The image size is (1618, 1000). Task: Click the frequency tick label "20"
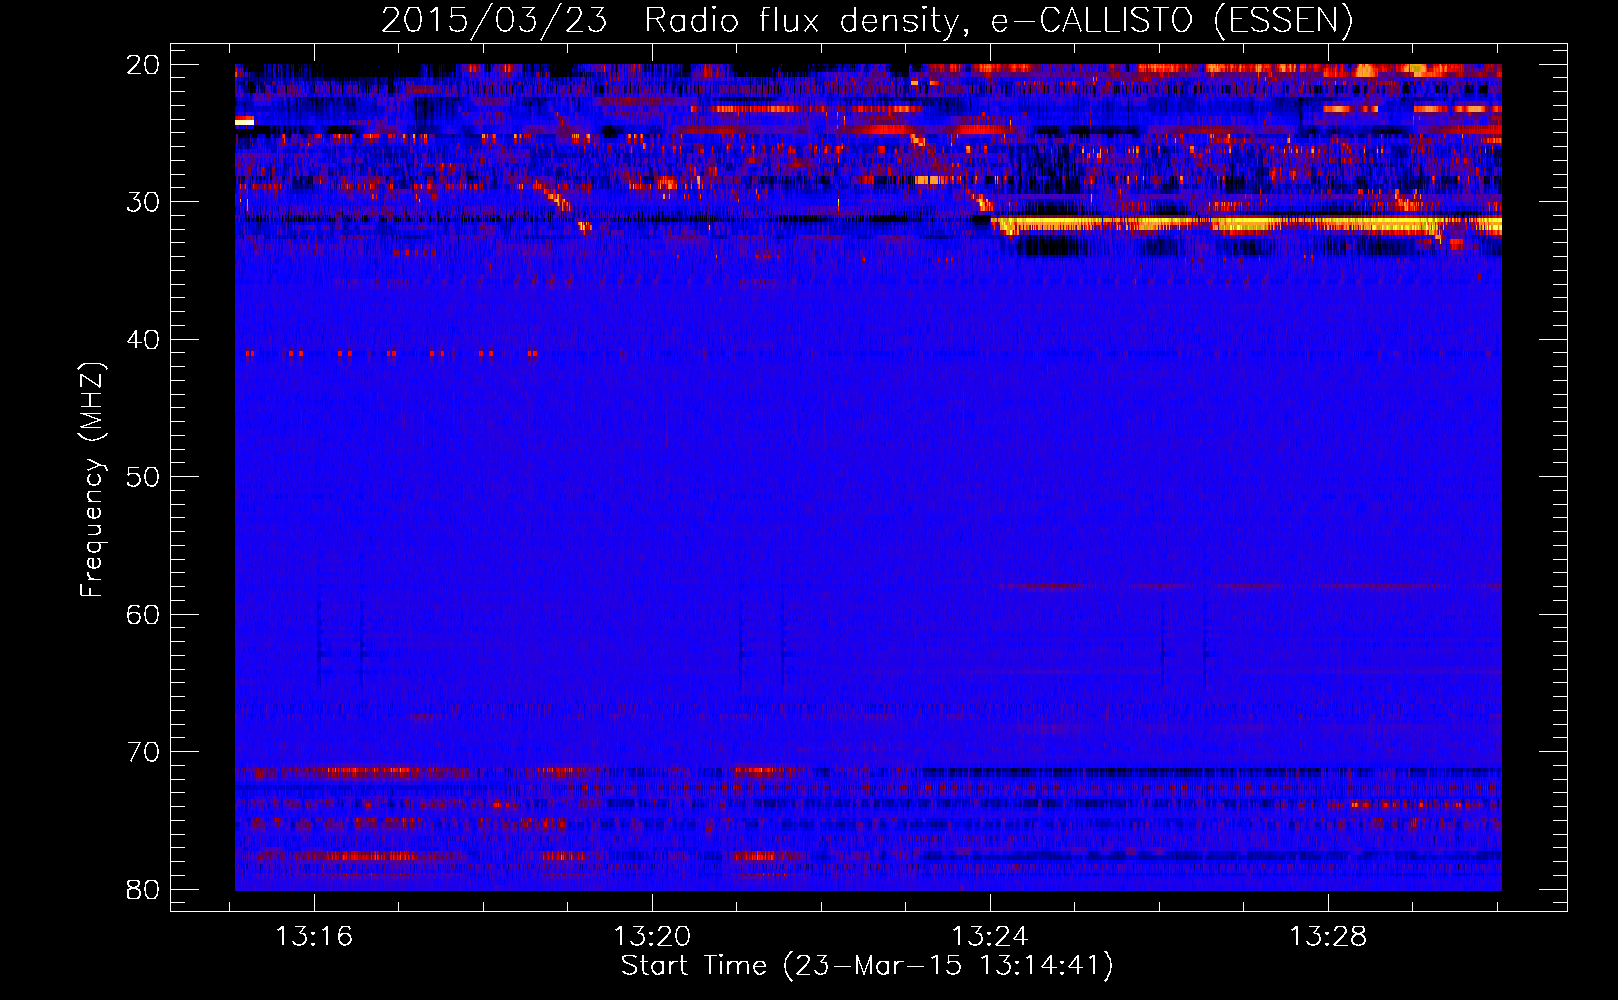click(144, 65)
